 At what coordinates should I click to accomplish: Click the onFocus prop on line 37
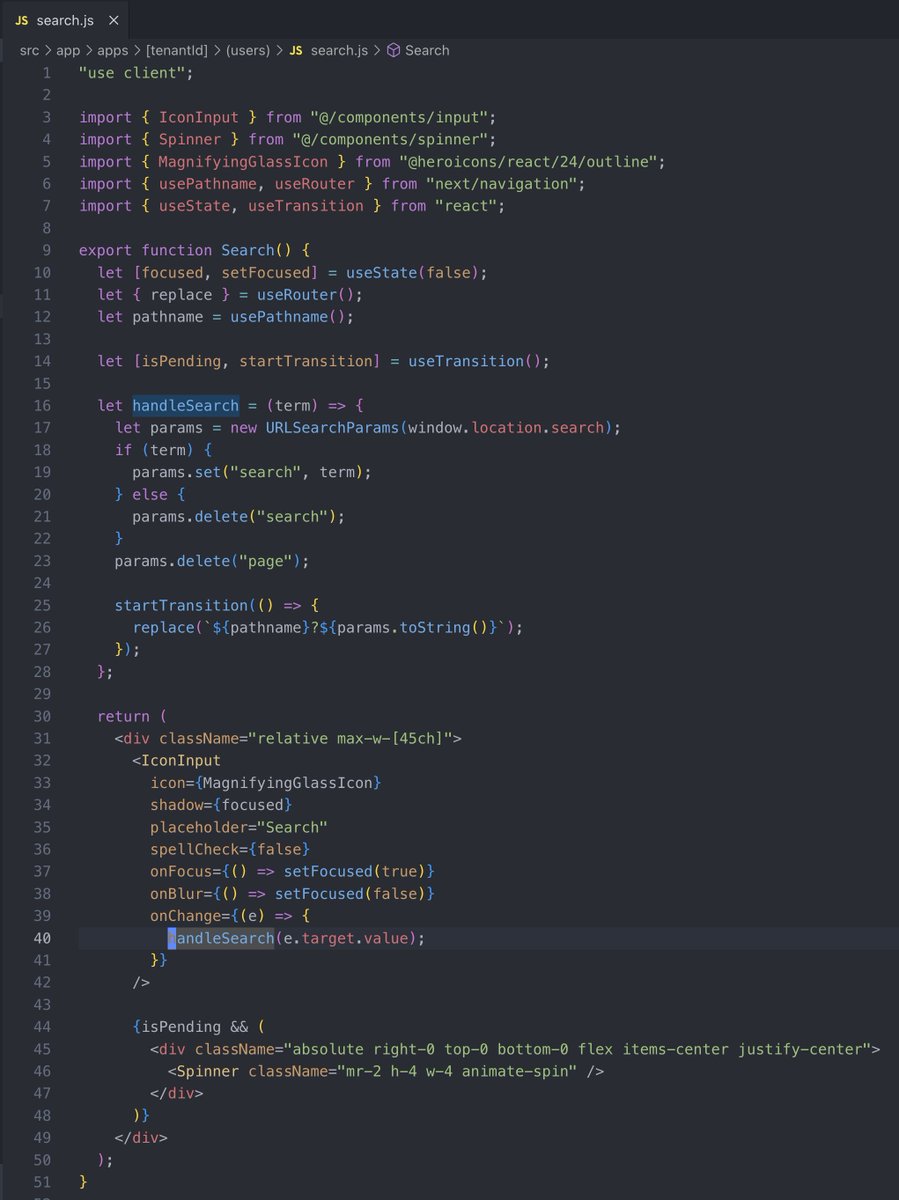pyautogui.click(x=292, y=871)
